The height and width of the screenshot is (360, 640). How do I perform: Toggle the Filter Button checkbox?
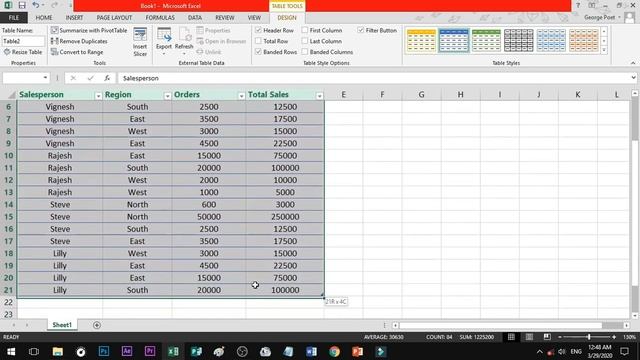361,30
